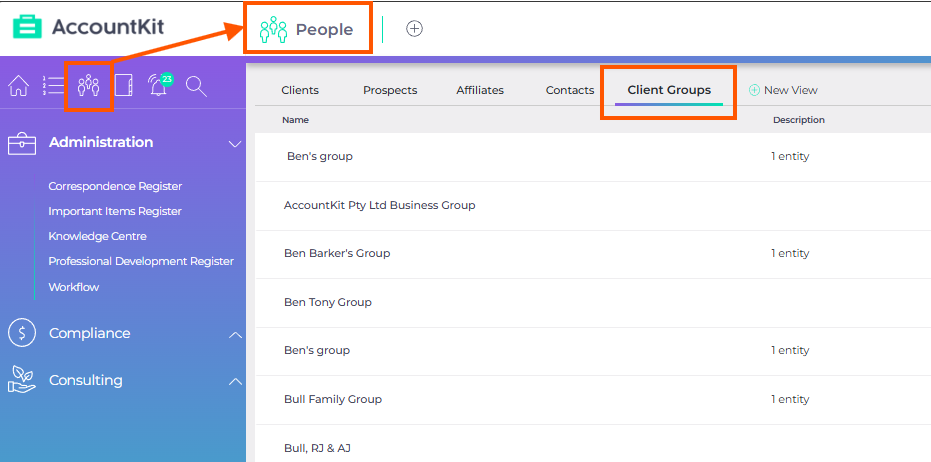Open the Home icon in sidebar

pos(18,87)
